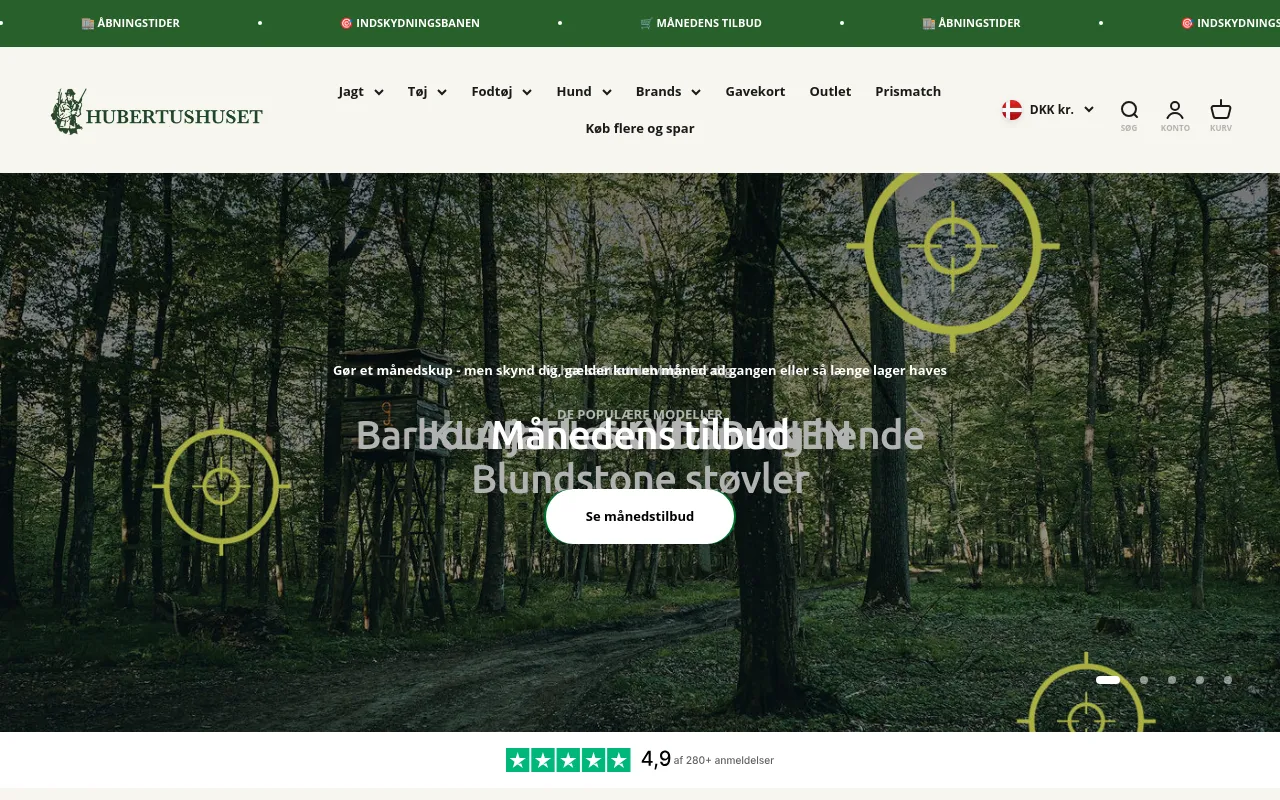Click the INDSKYDNINGSBANEN target icon in top bar
Viewport: 1280px width, 800px height.
click(x=347, y=22)
